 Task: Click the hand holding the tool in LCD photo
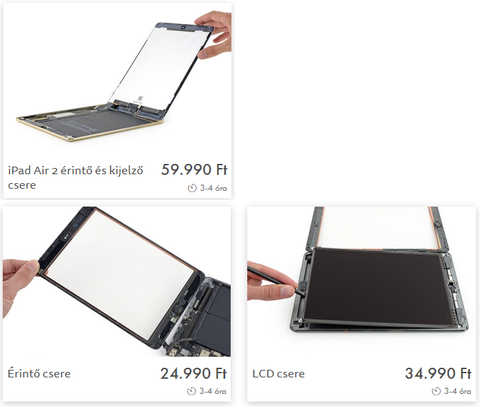[272, 282]
